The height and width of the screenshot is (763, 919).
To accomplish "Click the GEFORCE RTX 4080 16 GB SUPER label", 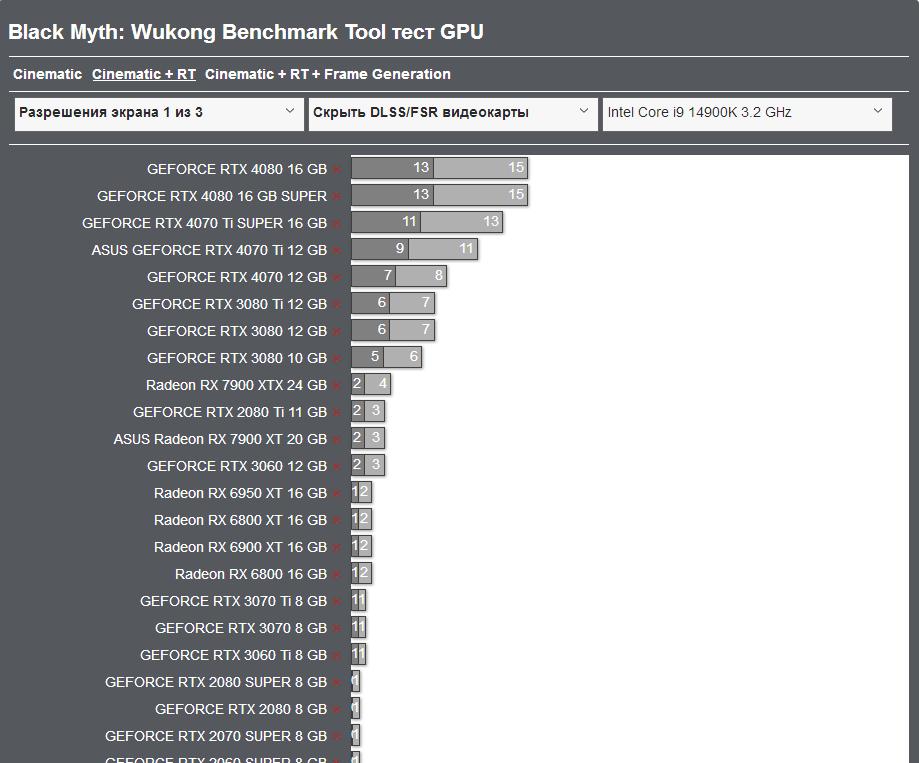I will (x=212, y=196).
